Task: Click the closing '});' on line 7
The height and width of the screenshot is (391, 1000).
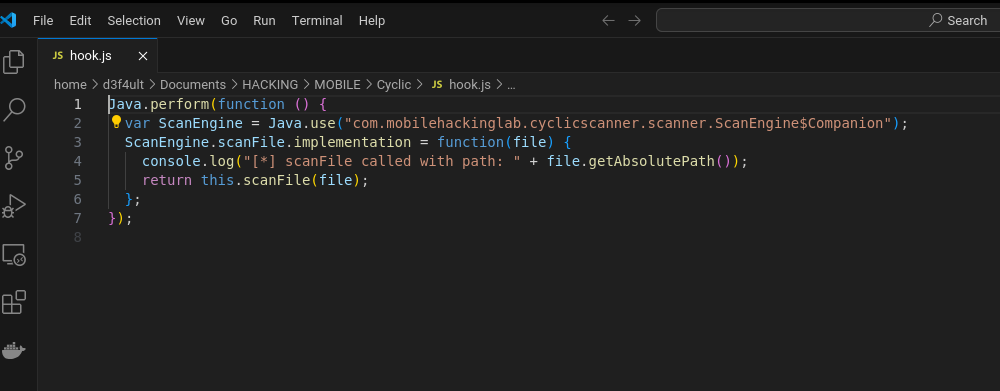Action: tap(121, 218)
